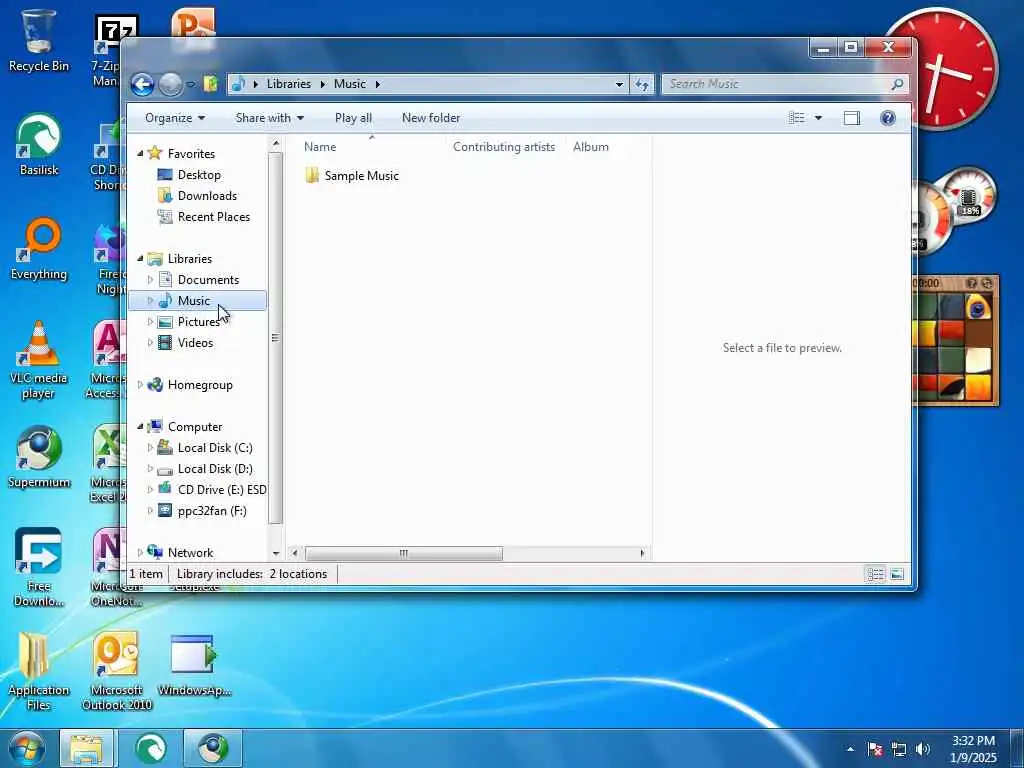Open the view options dropdown arrow

point(818,118)
